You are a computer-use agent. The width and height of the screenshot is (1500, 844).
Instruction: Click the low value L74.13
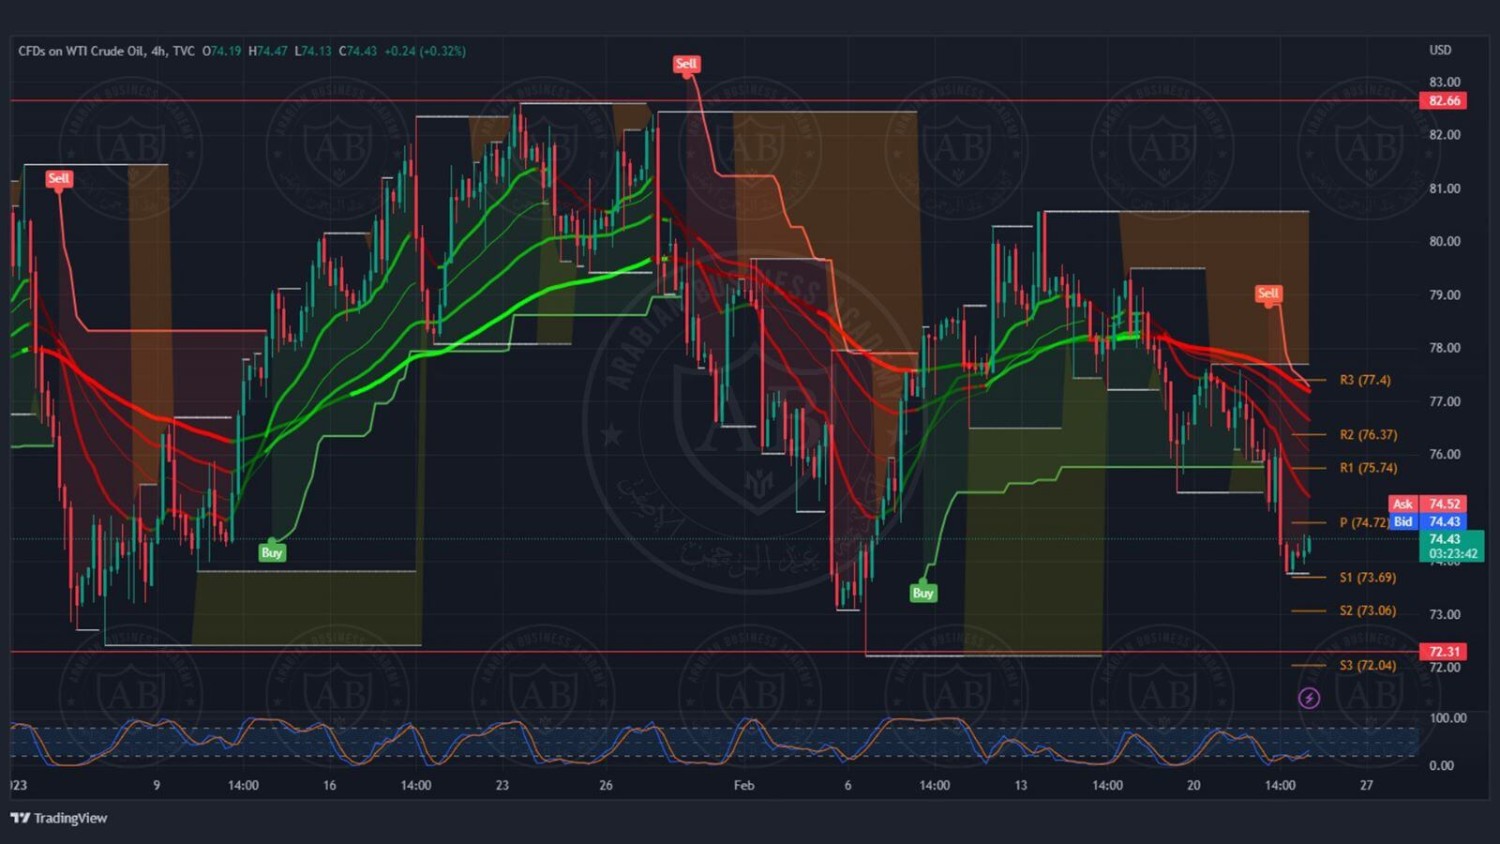[x=313, y=51]
